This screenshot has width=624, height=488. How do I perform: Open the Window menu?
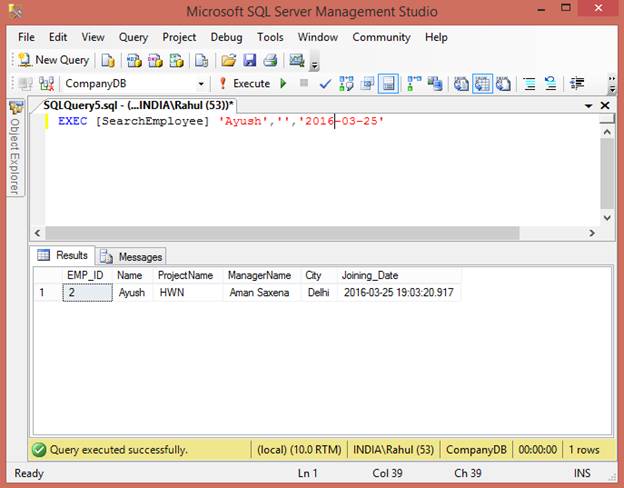click(318, 37)
